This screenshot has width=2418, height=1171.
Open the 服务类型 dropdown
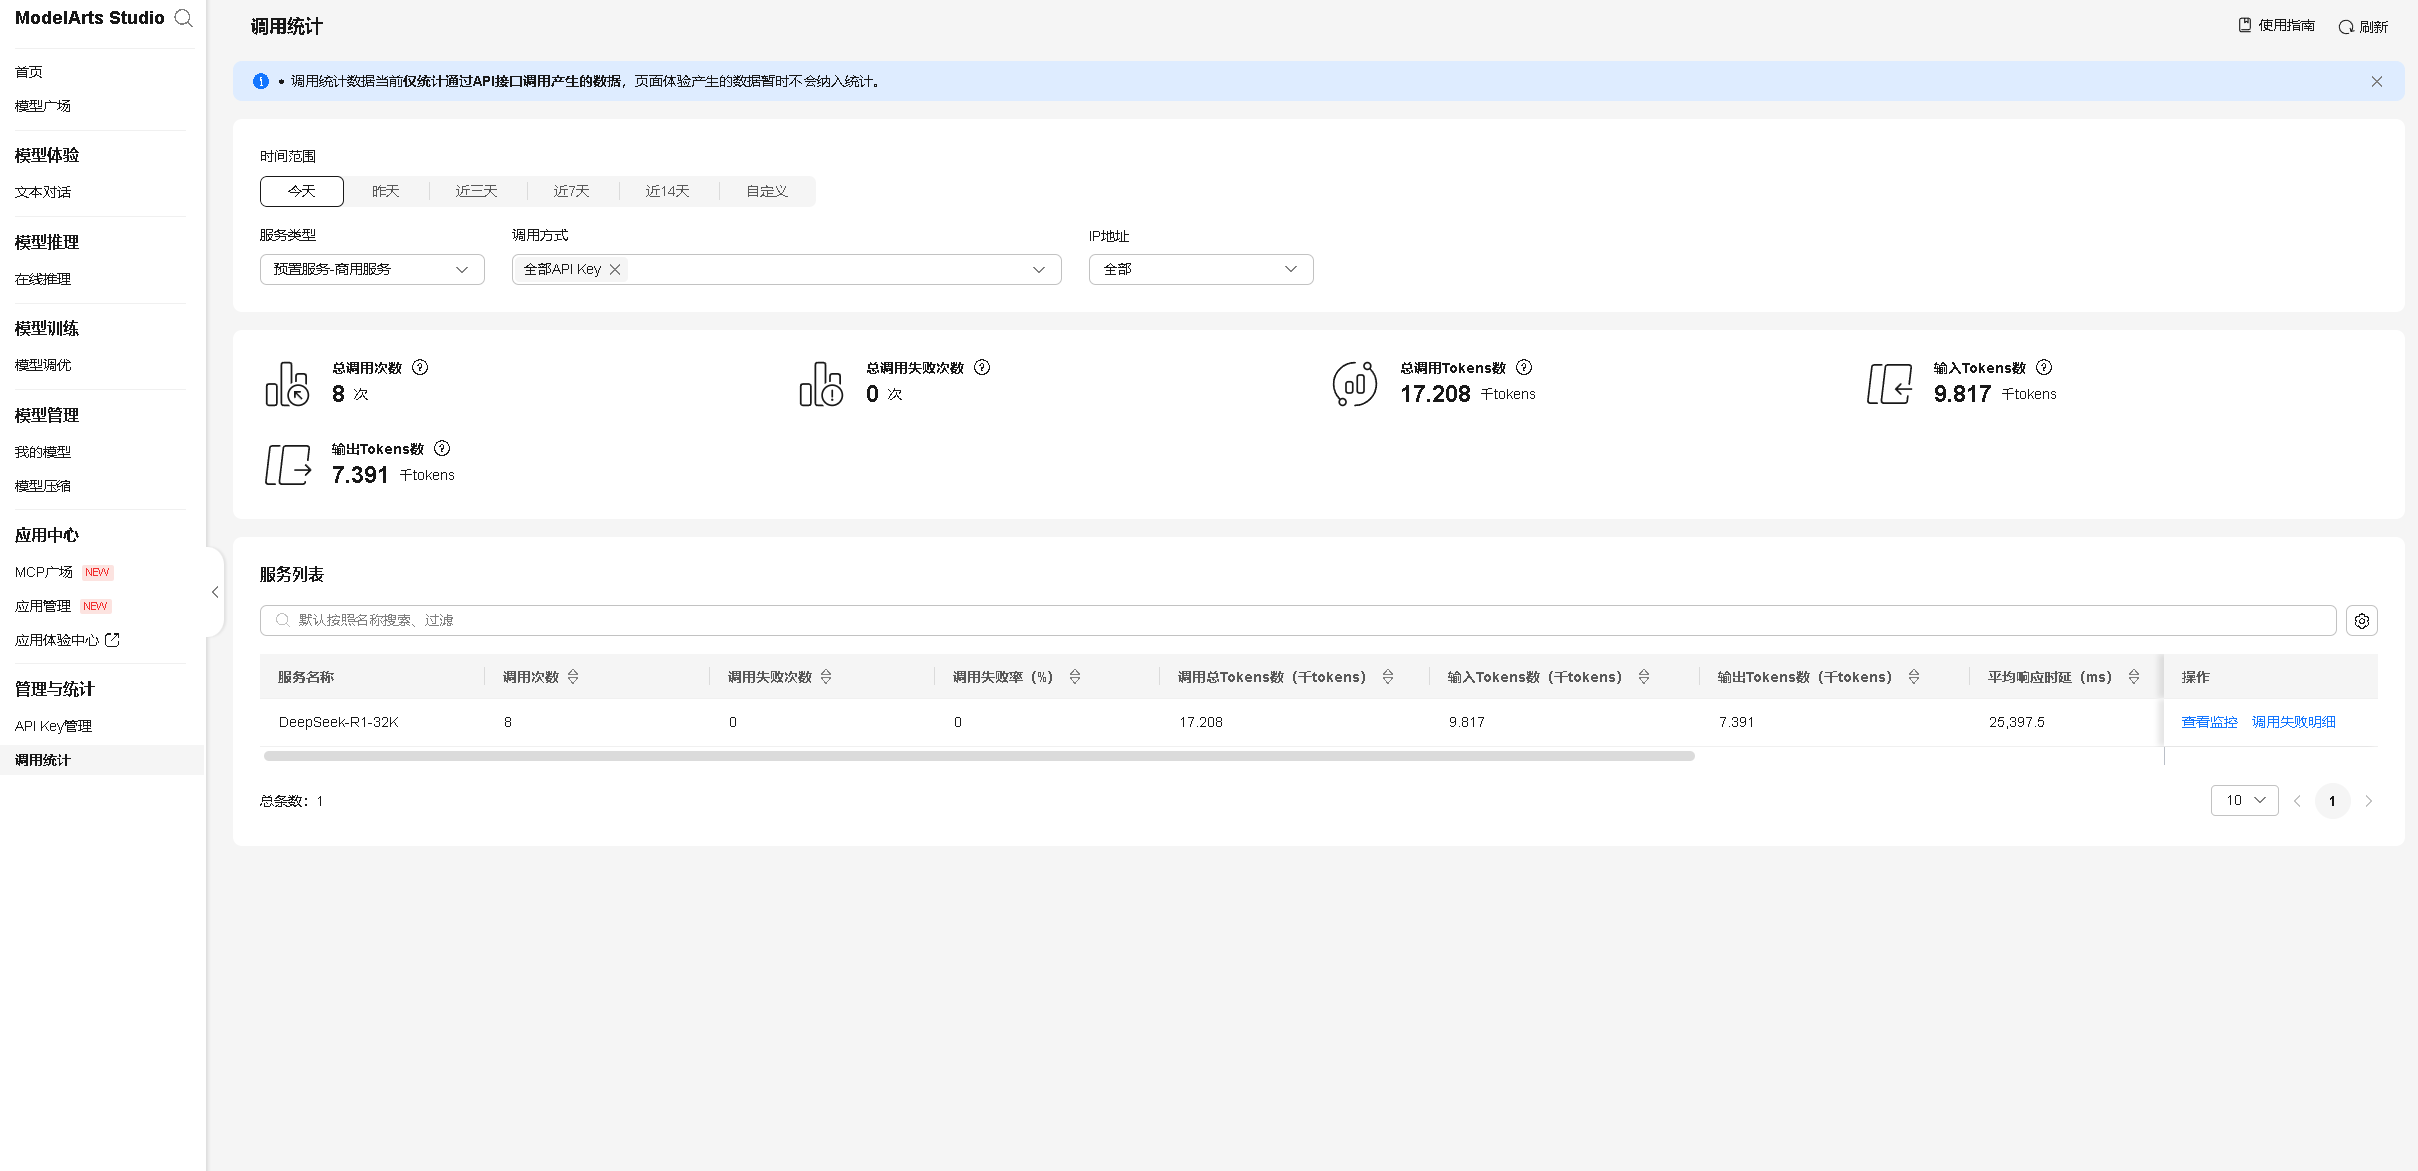tap(372, 269)
